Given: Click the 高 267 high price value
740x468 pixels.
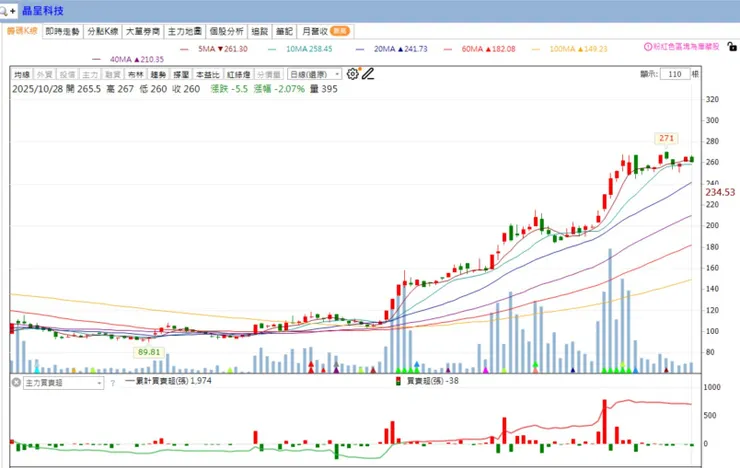Looking at the screenshot, I should click(x=120, y=89).
